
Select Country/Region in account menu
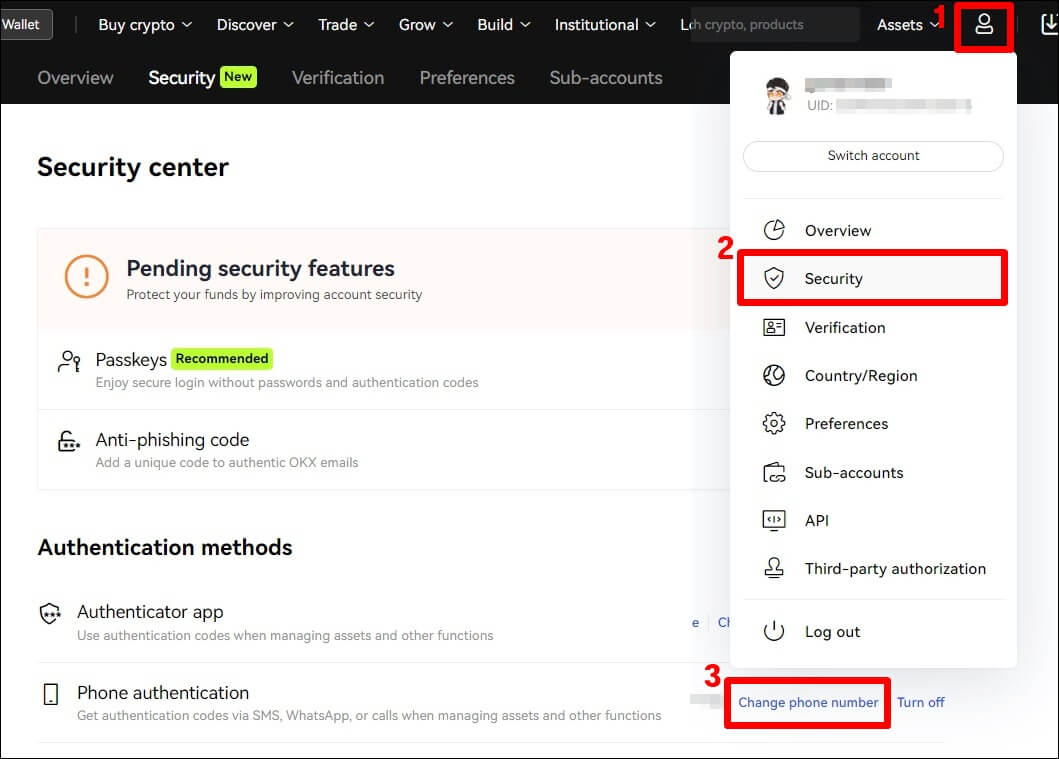click(x=873, y=375)
